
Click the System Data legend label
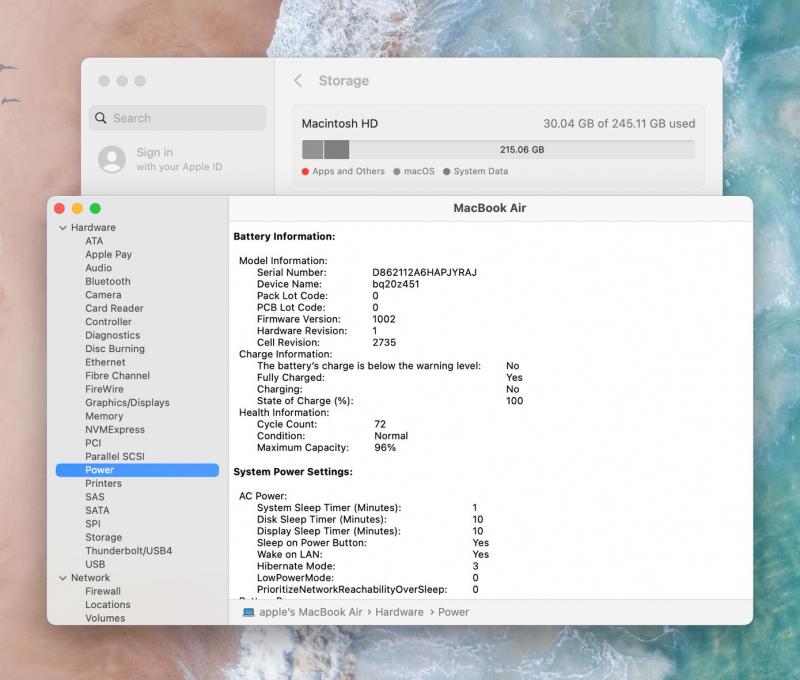pyautogui.click(x=481, y=171)
